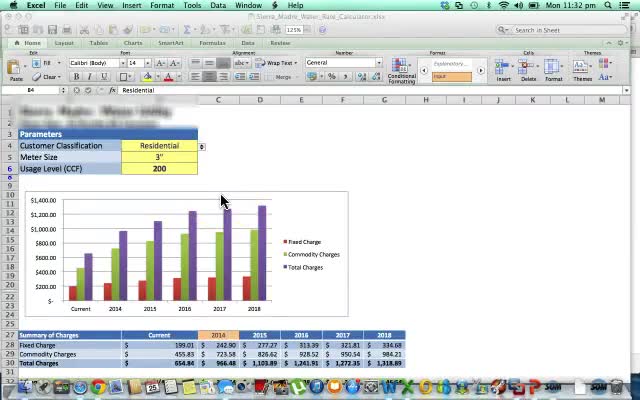
Task: Toggle Italic formatting
Action: coord(90,77)
